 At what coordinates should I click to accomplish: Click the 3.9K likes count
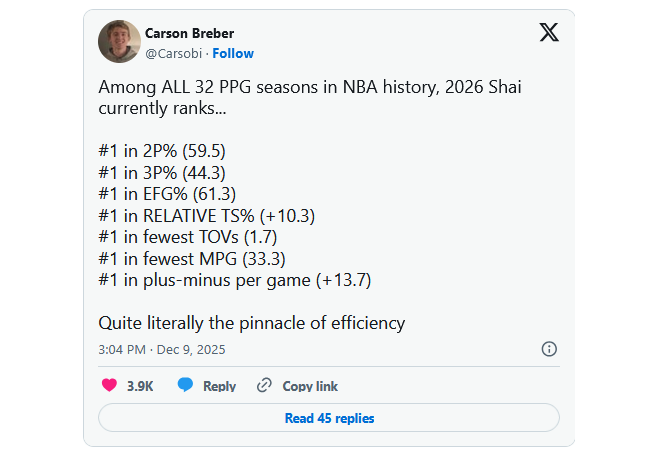pyautogui.click(x=140, y=386)
